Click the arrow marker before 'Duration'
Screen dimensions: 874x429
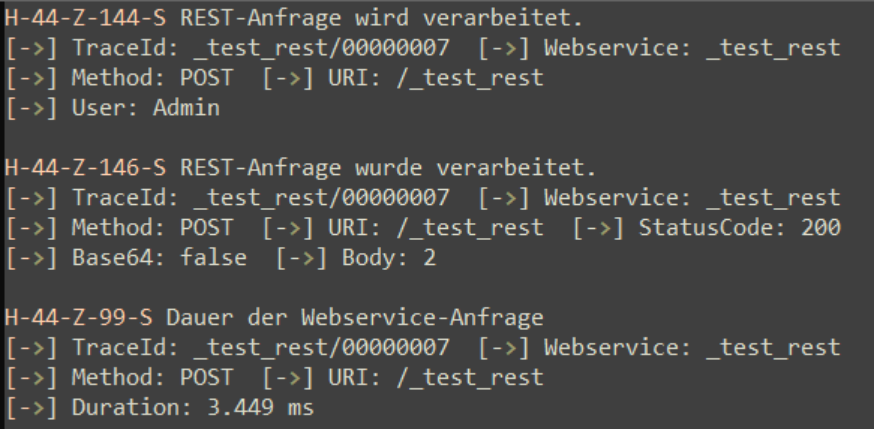coord(32,407)
